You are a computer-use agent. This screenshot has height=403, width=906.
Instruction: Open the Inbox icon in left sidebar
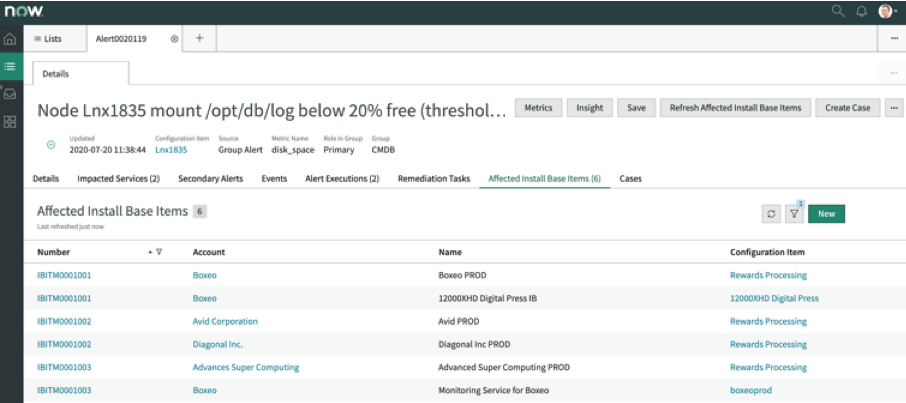pyautogui.click(x=10, y=94)
